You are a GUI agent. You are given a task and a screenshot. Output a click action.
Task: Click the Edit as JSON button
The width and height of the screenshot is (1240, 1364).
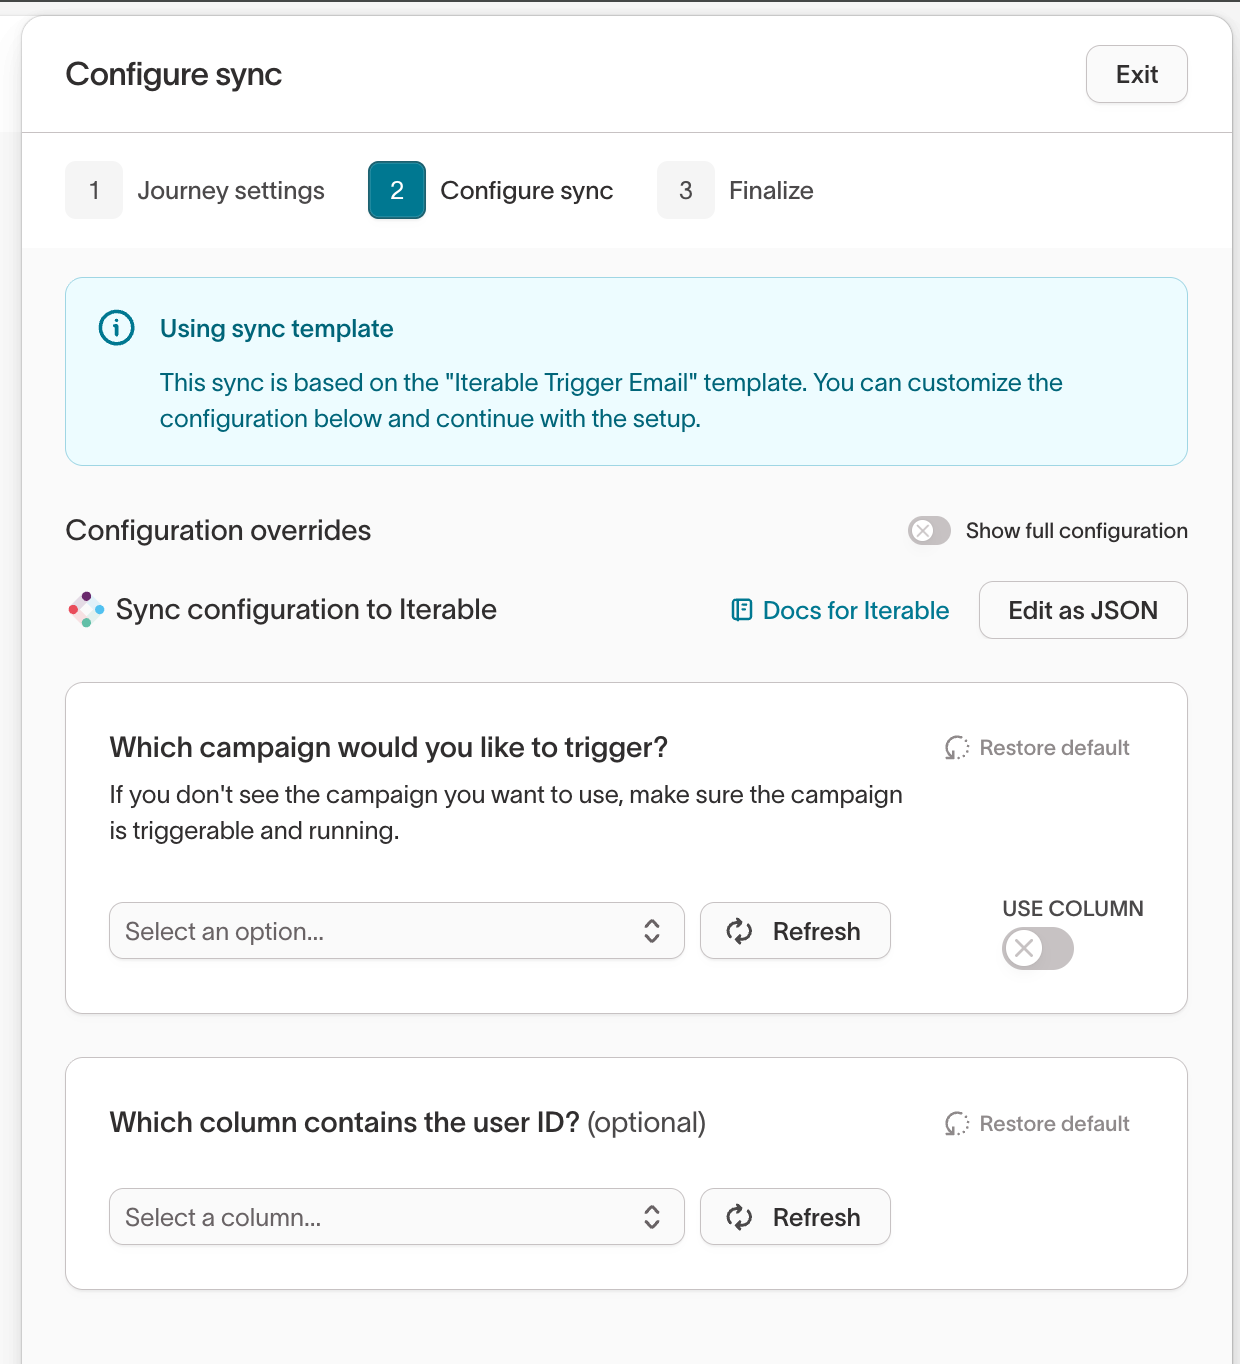pyautogui.click(x=1083, y=610)
